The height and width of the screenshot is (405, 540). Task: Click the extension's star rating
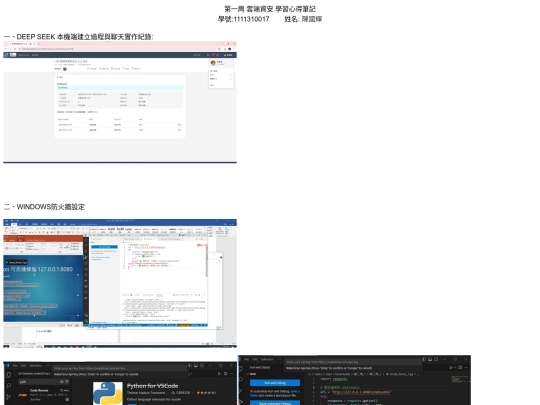pos(206,393)
